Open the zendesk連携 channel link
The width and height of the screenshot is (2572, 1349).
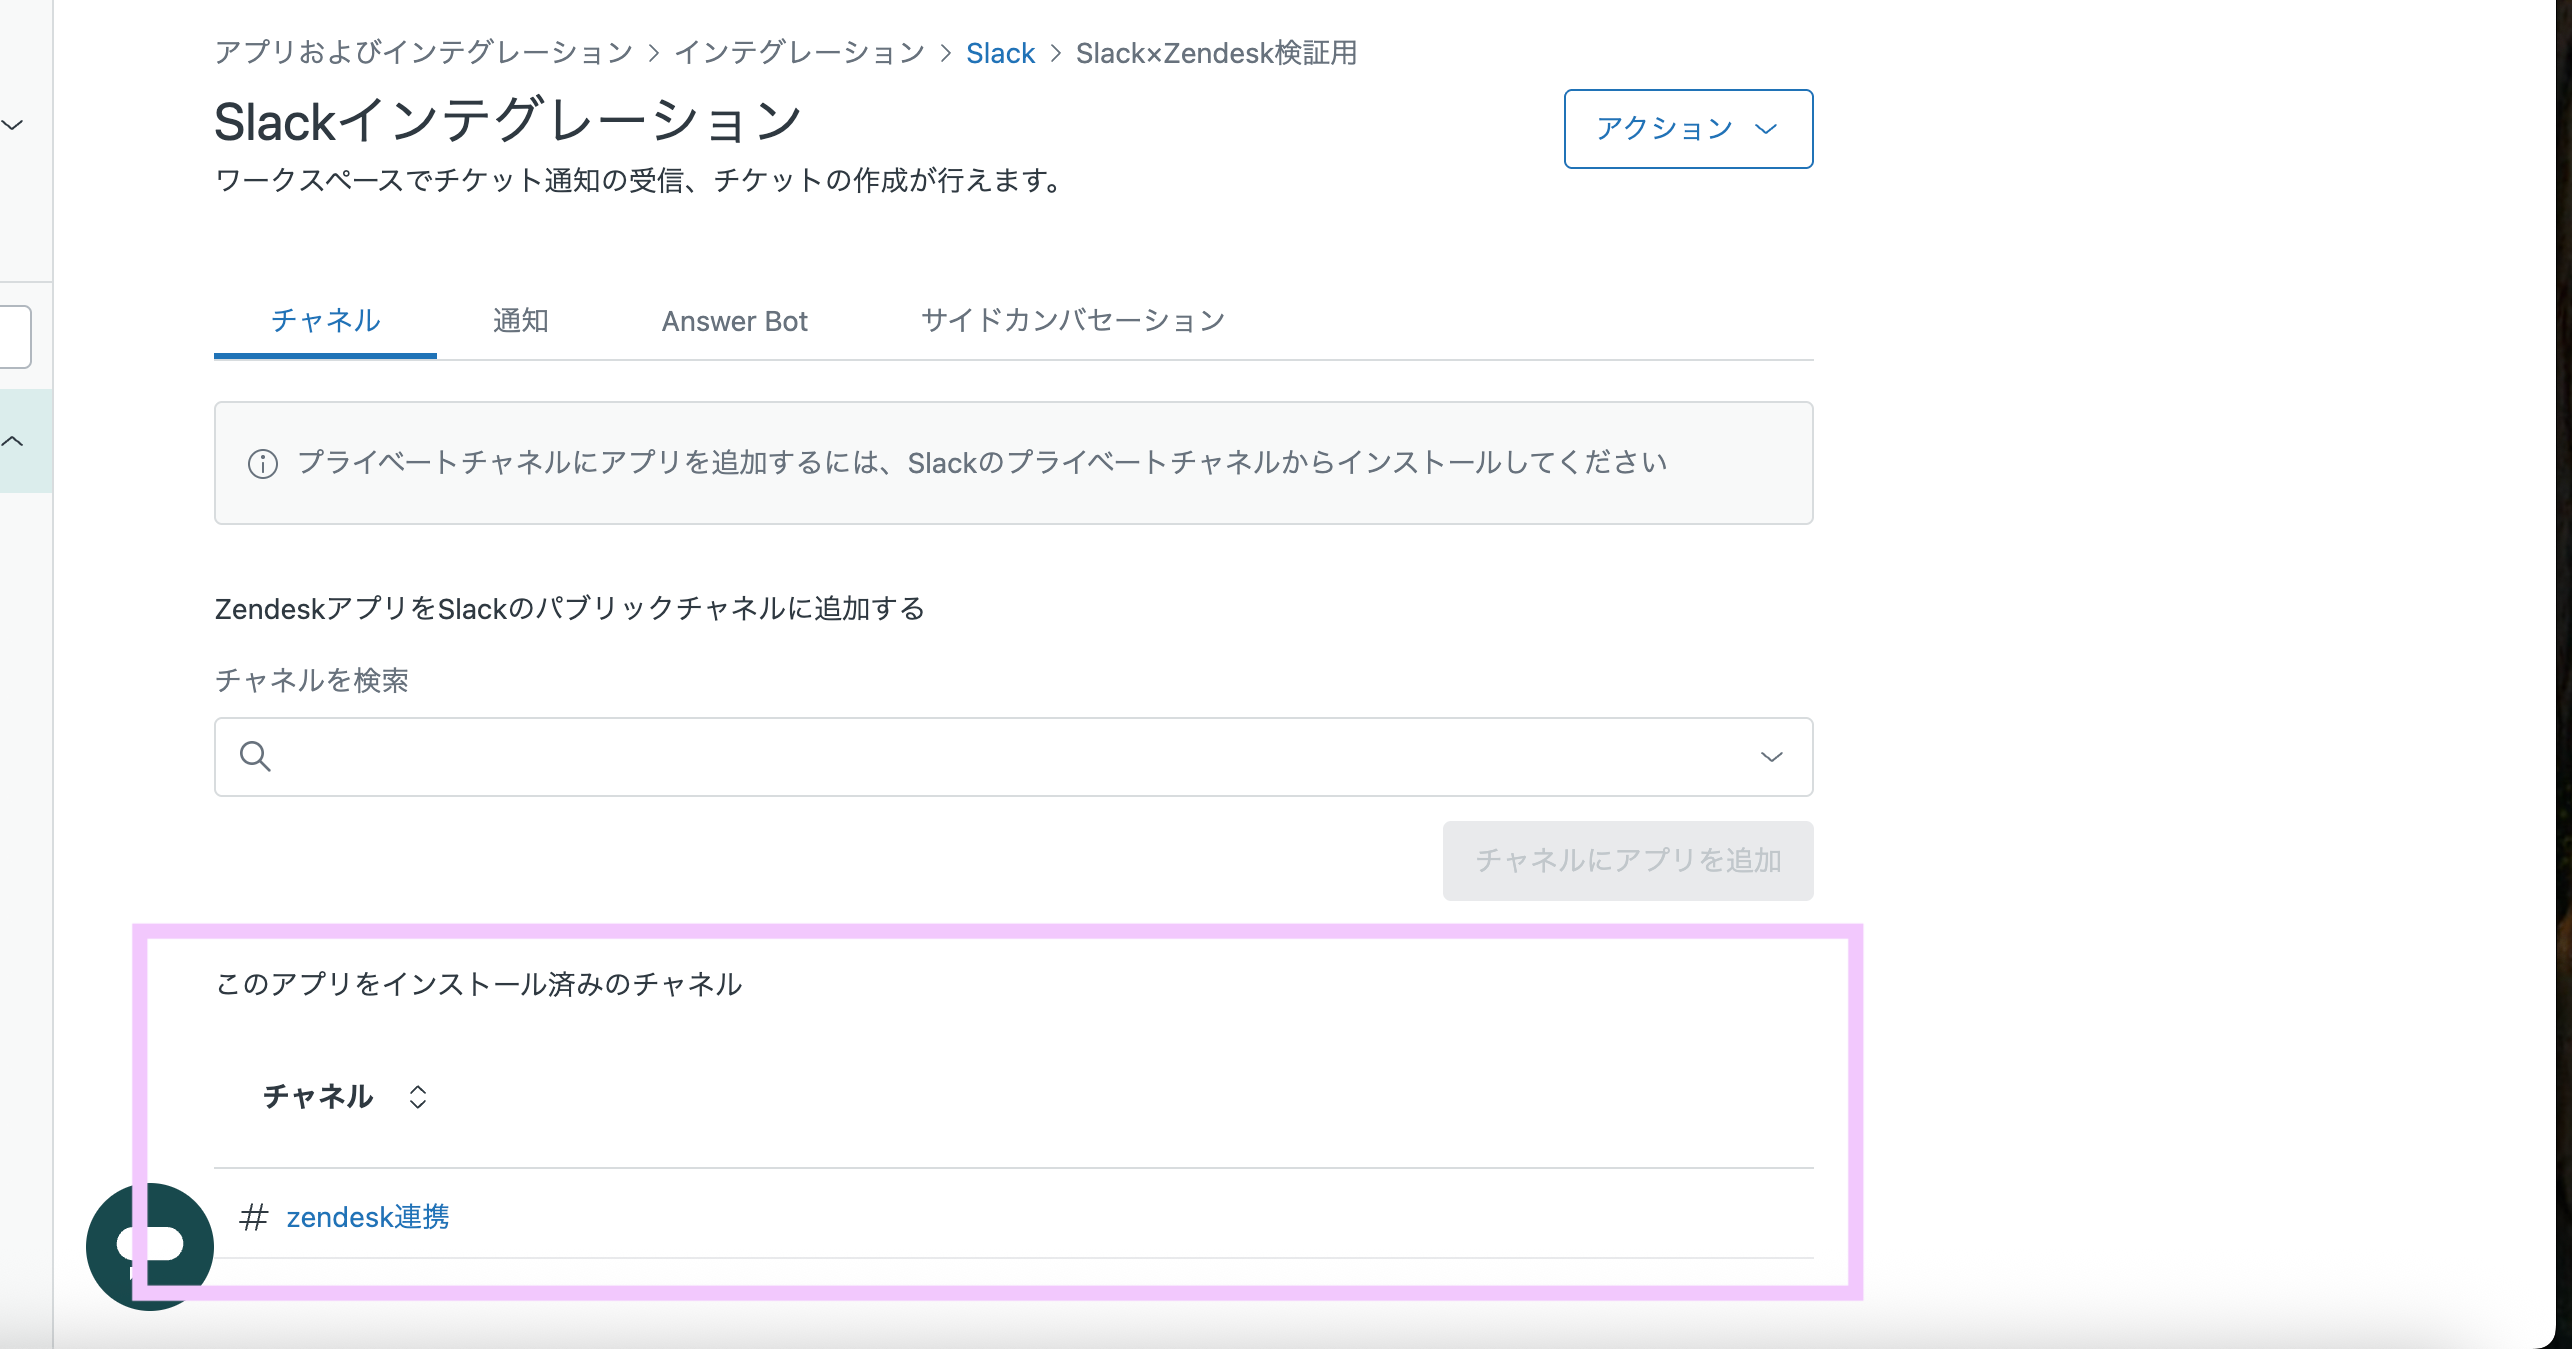[368, 1217]
